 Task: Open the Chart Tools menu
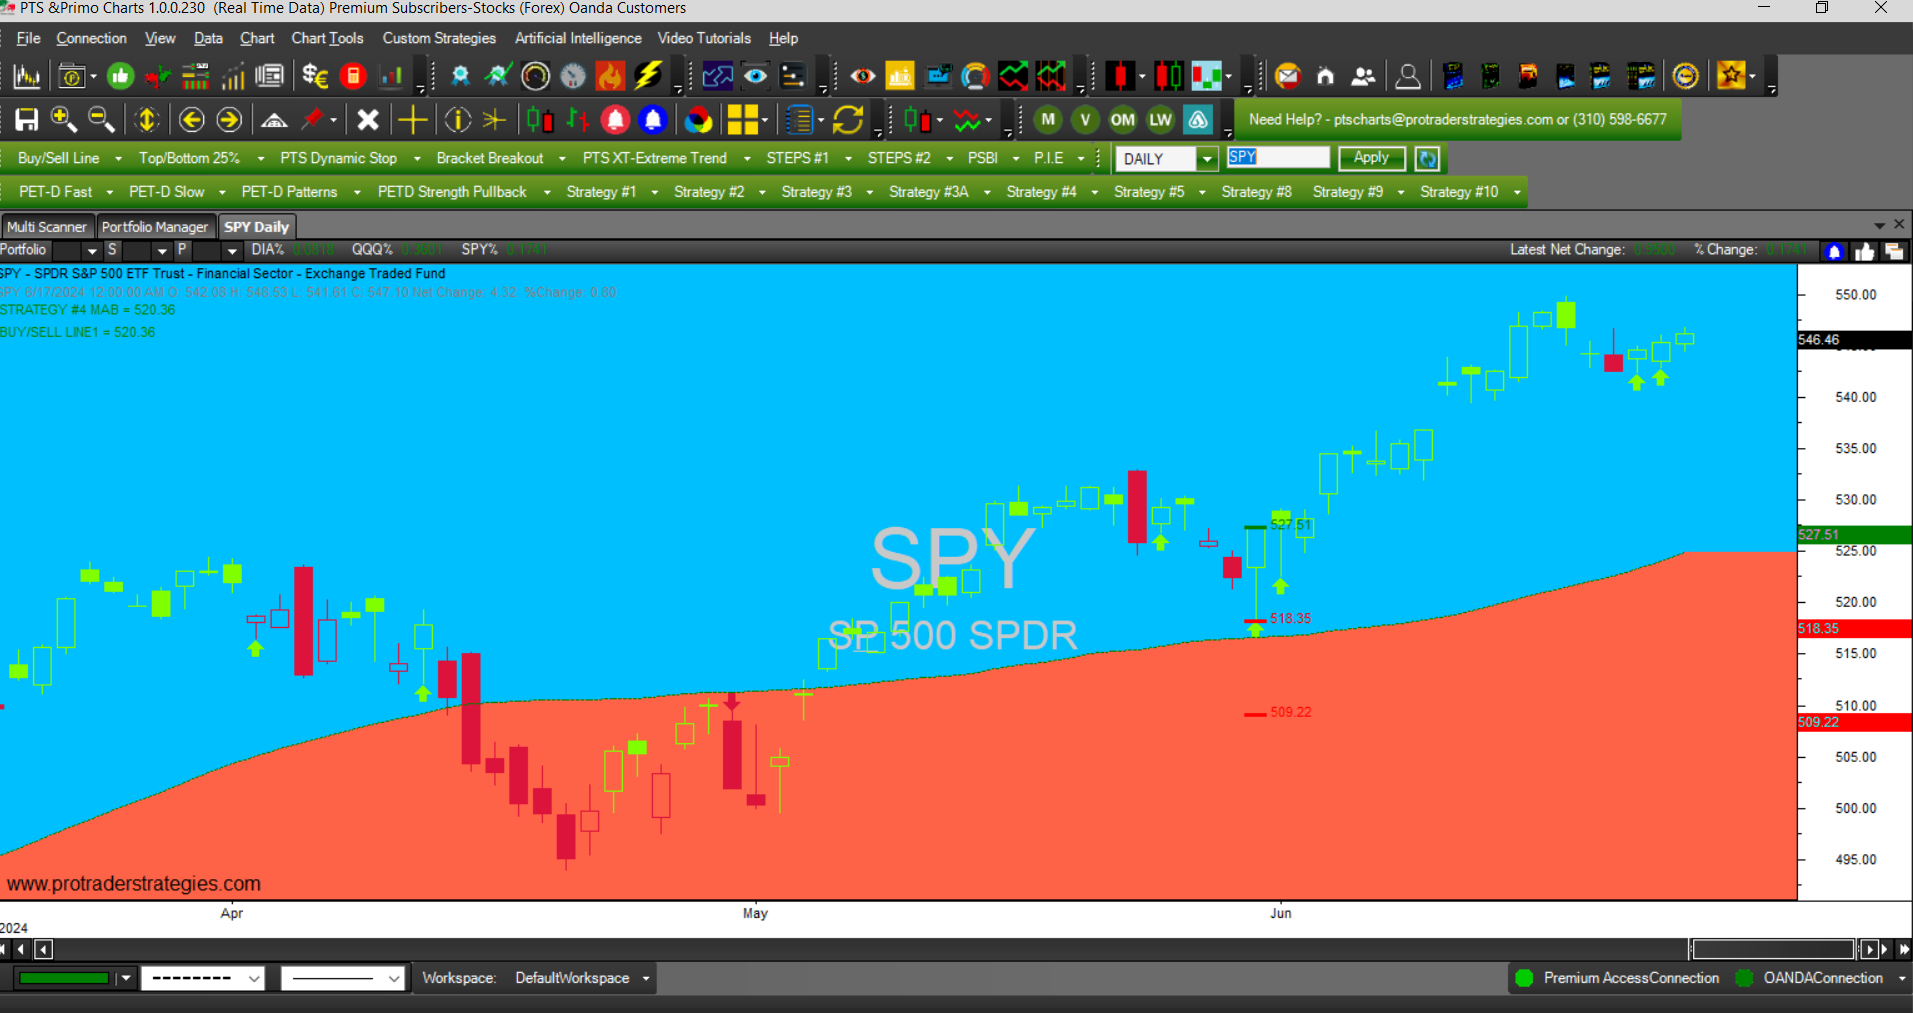pos(327,38)
